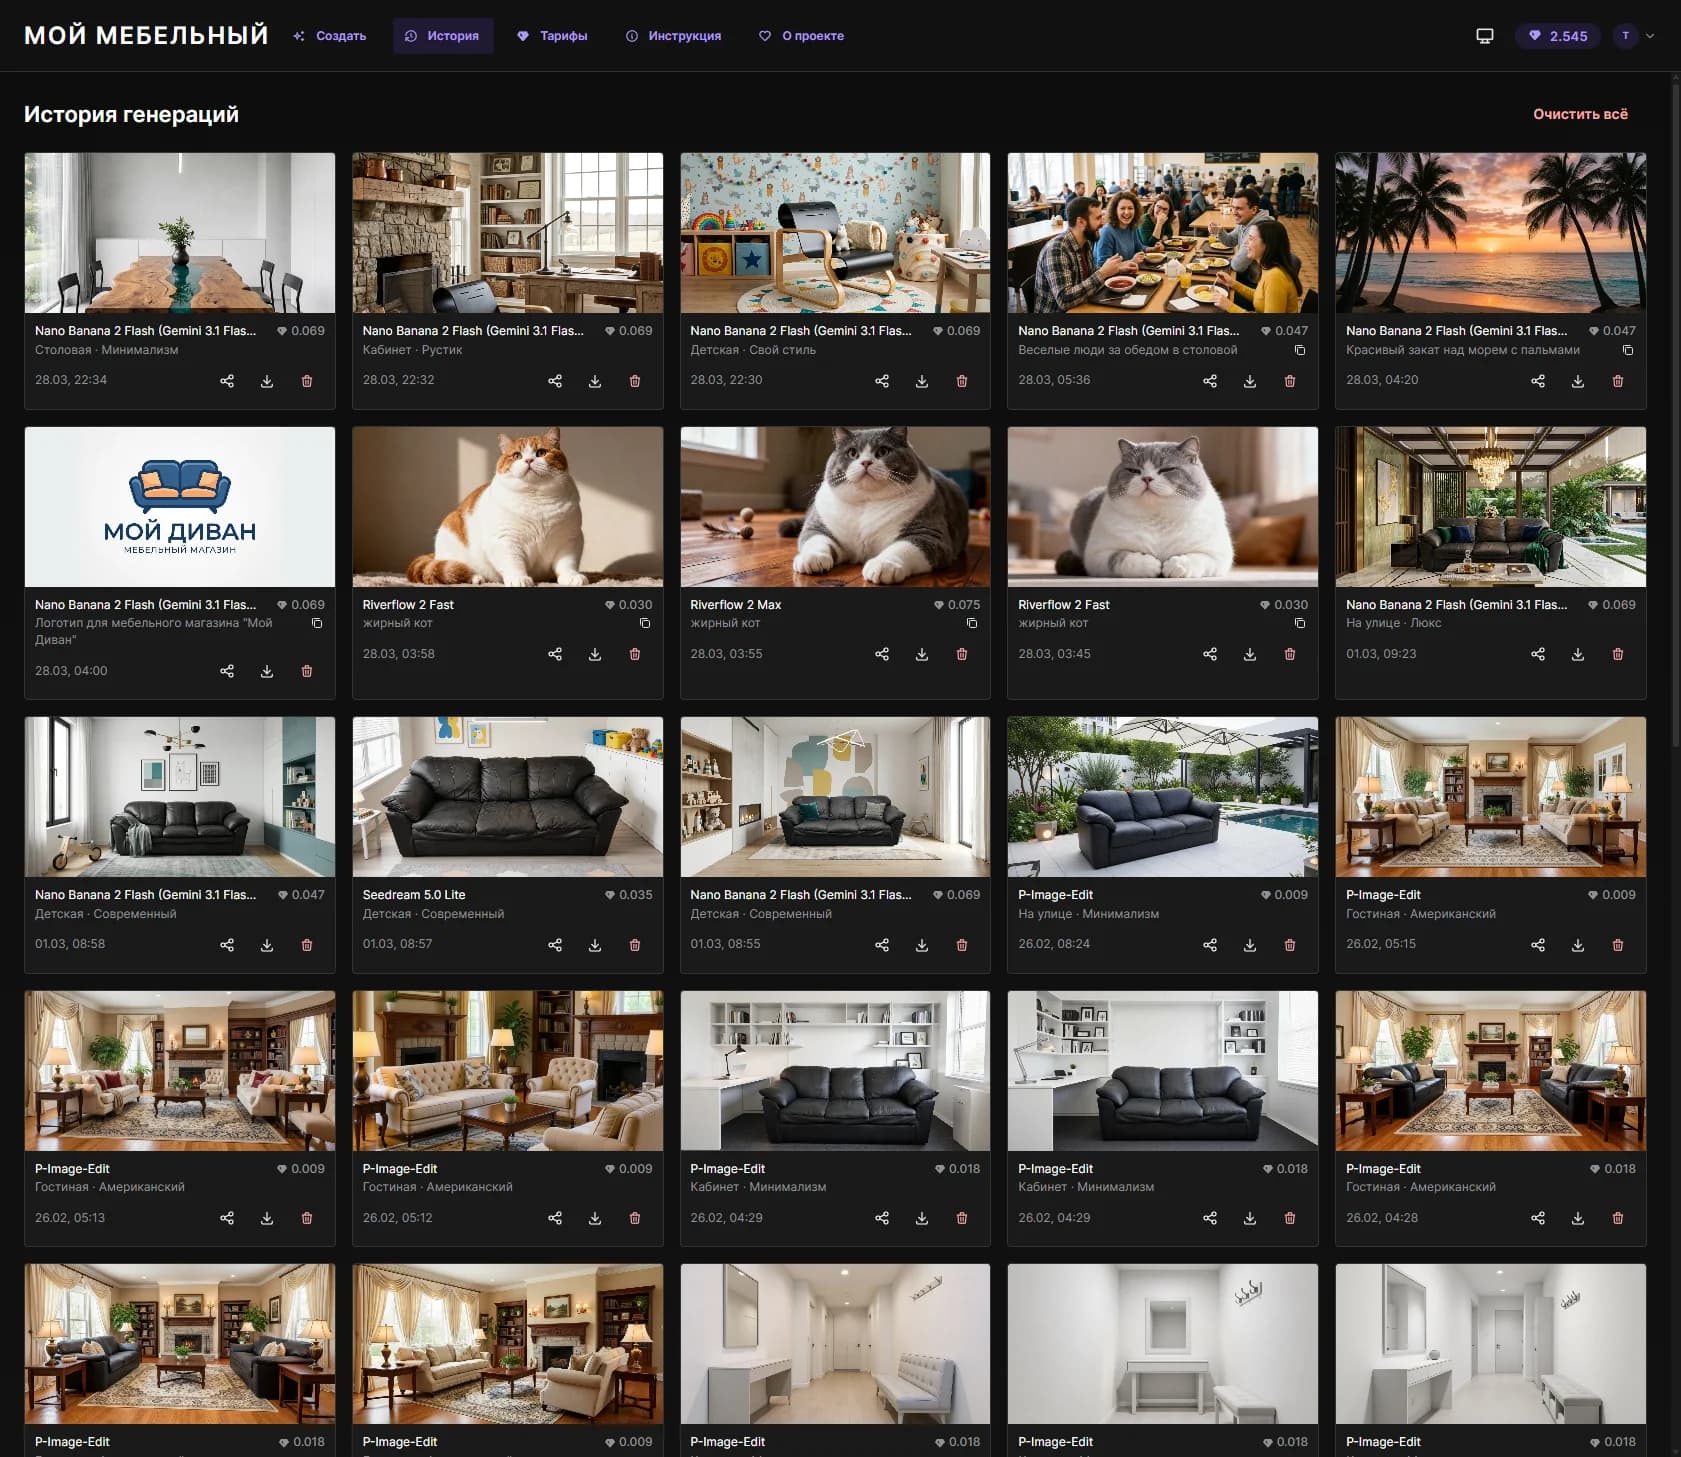Copy prompt of sunset palm beach card
The width and height of the screenshot is (1681, 1457).
(1628, 350)
